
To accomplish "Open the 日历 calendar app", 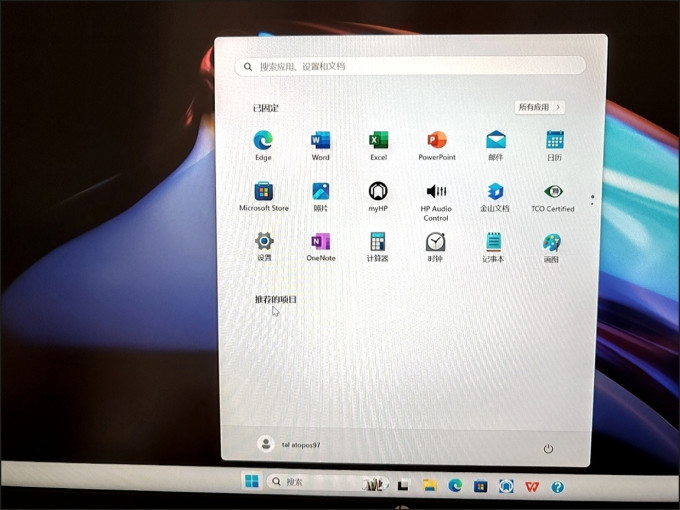I will pyautogui.click(x=555, y=146).
